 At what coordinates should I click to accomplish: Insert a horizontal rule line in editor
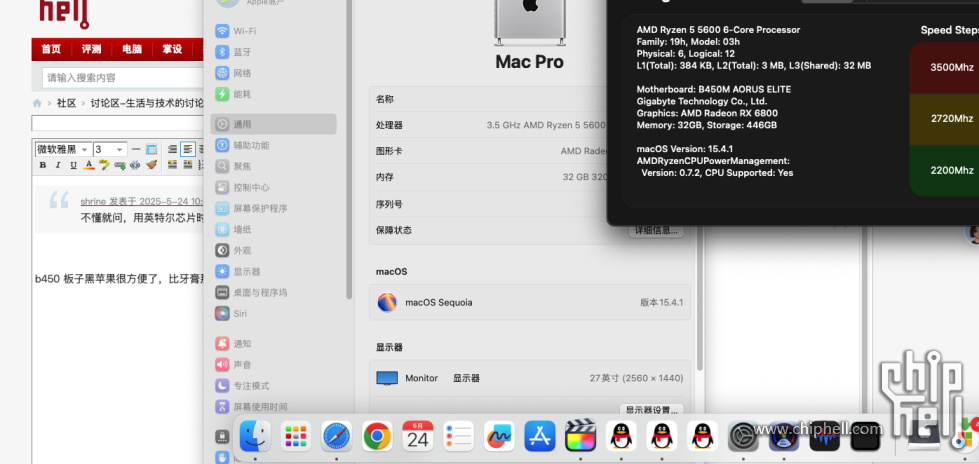pos(136,149)
